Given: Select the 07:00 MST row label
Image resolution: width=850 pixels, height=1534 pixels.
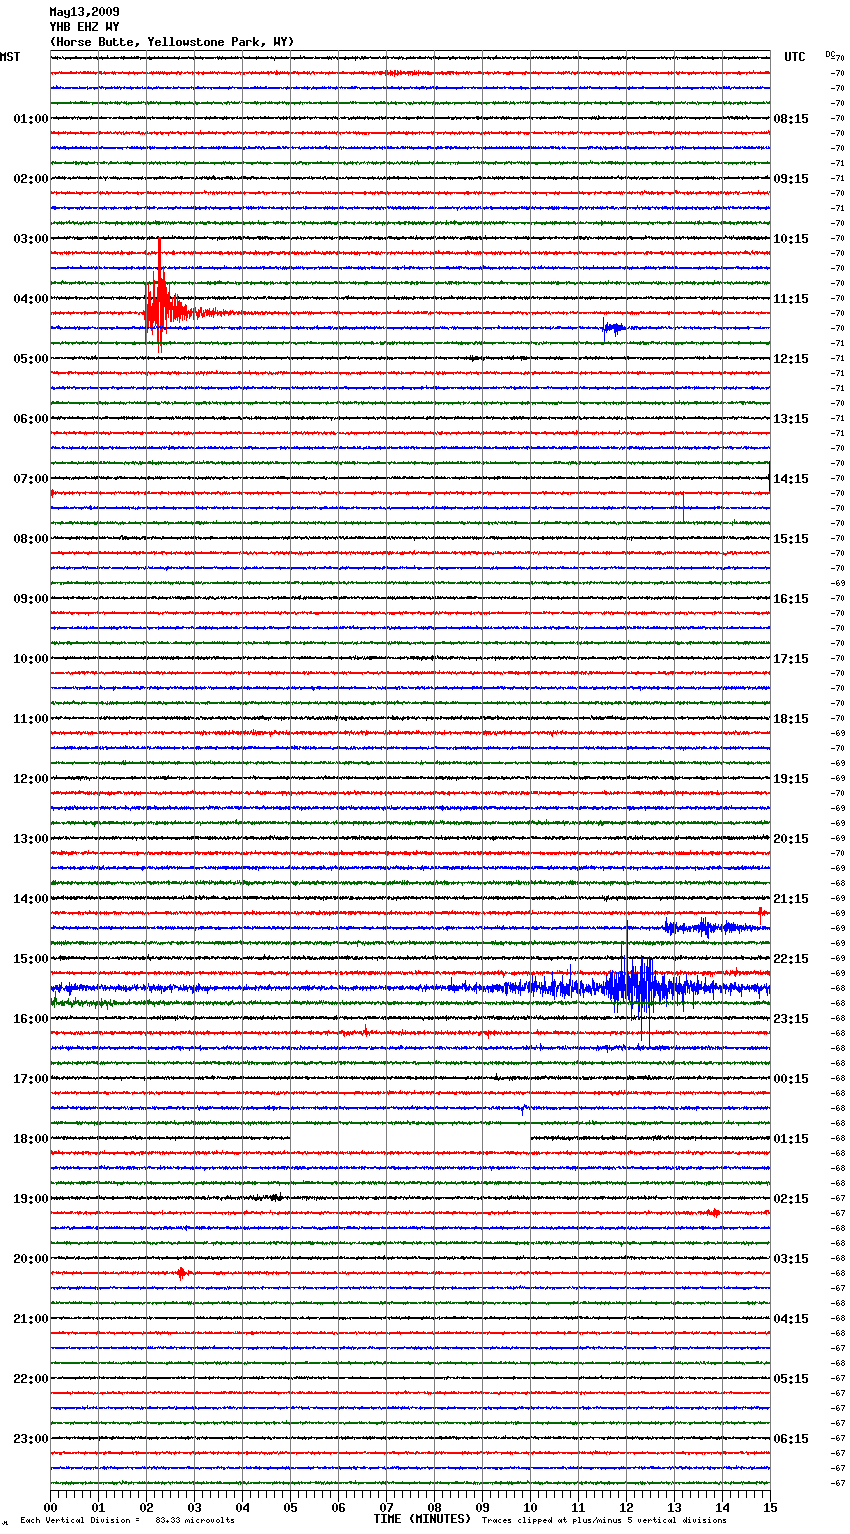Looking at the screenshot, I should pyautogui.click(x=30, y=479).
